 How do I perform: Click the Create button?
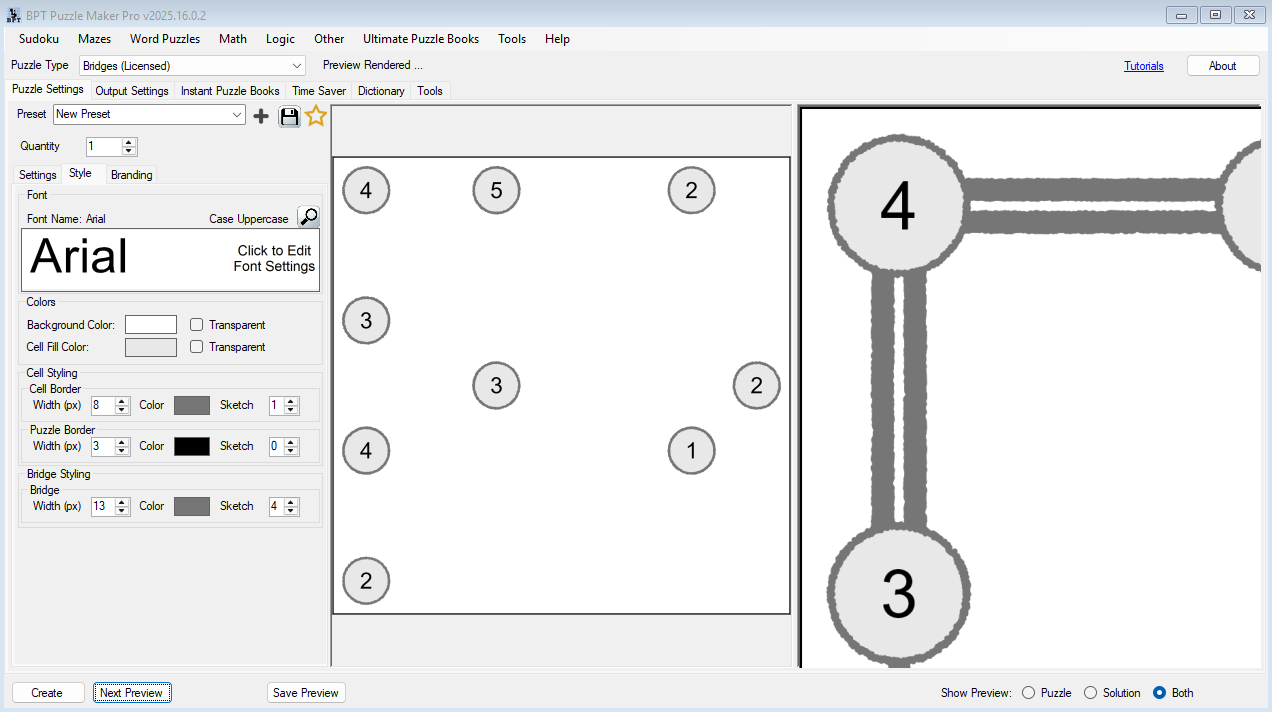(47, 692)
